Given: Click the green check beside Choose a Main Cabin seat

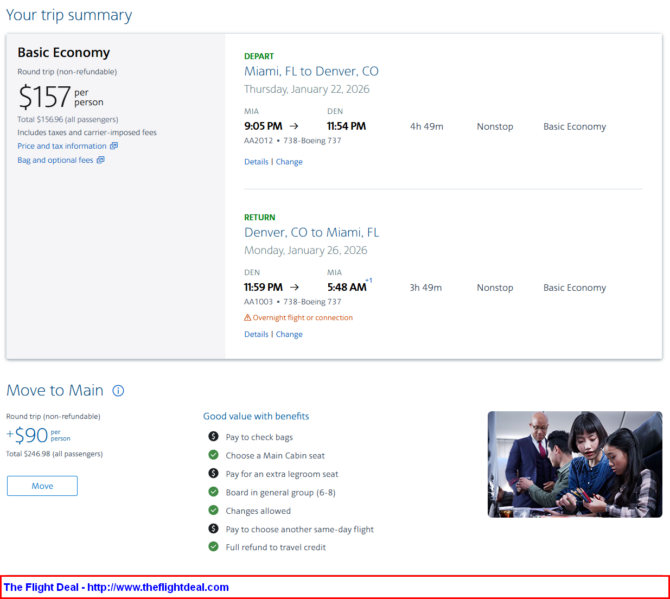Looking at the screenshot, I should [x=213, y=455].
